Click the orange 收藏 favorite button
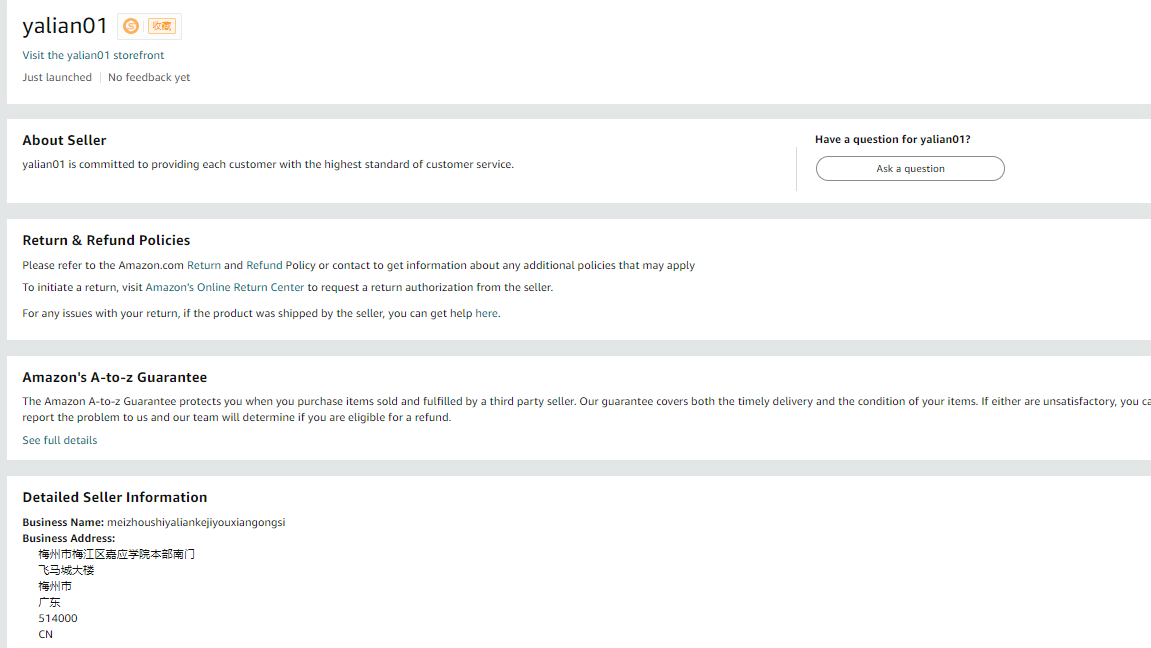Image resolution: width=1151 pixels, height=648 pixels. tap(162, 26)
